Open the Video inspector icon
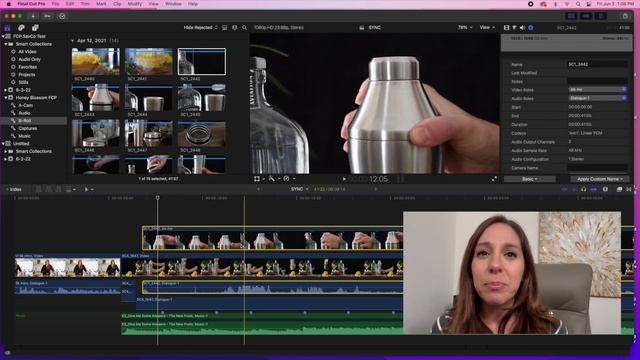This screenshot has width=640, height=360. tap(507, 28)
